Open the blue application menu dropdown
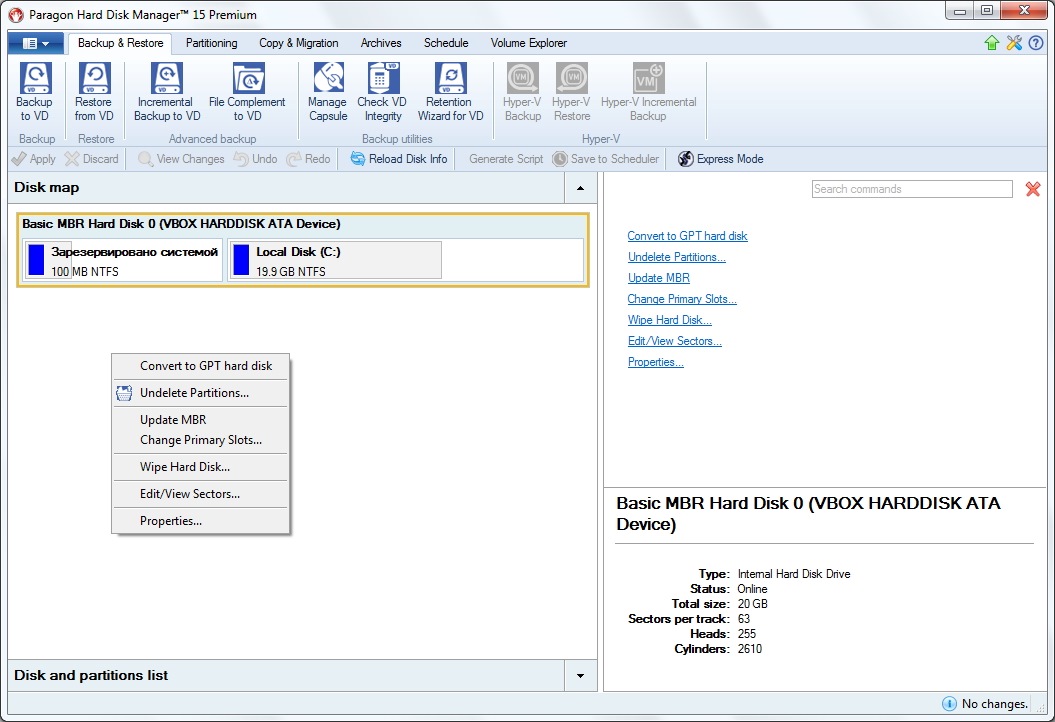 point(36,44)
